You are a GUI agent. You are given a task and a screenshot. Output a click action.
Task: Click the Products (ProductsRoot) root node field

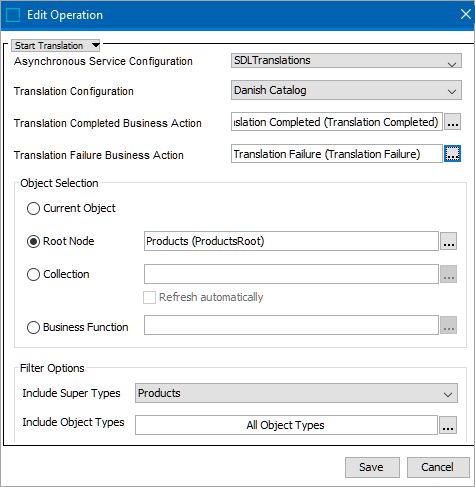click(291, 241)
